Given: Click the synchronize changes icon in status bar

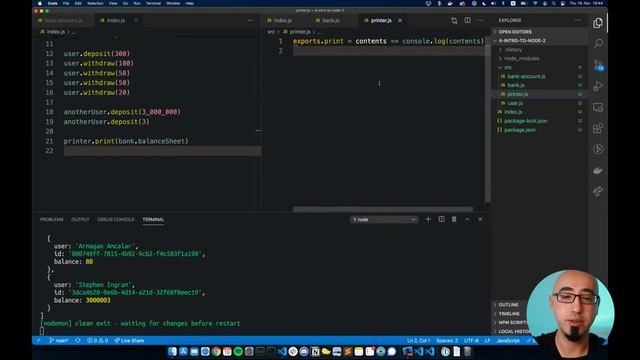Looking at the screenshot, I should pyautogui.click(x=78, y=340).
